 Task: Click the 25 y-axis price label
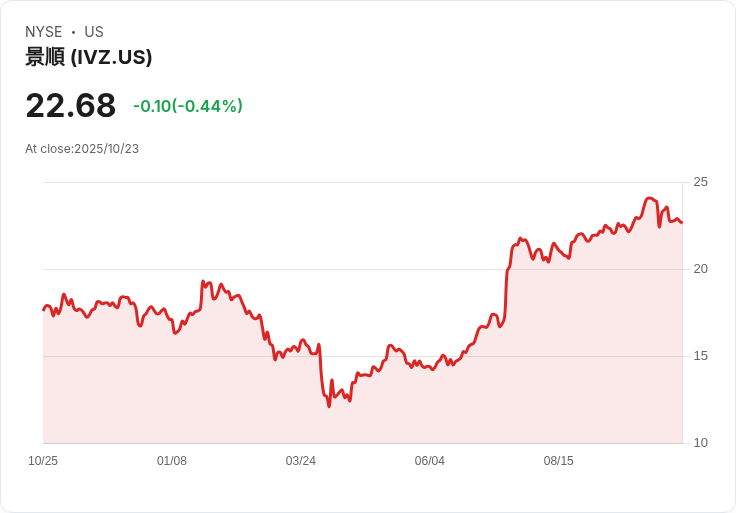pyautogui.click(x=700, y=182)
